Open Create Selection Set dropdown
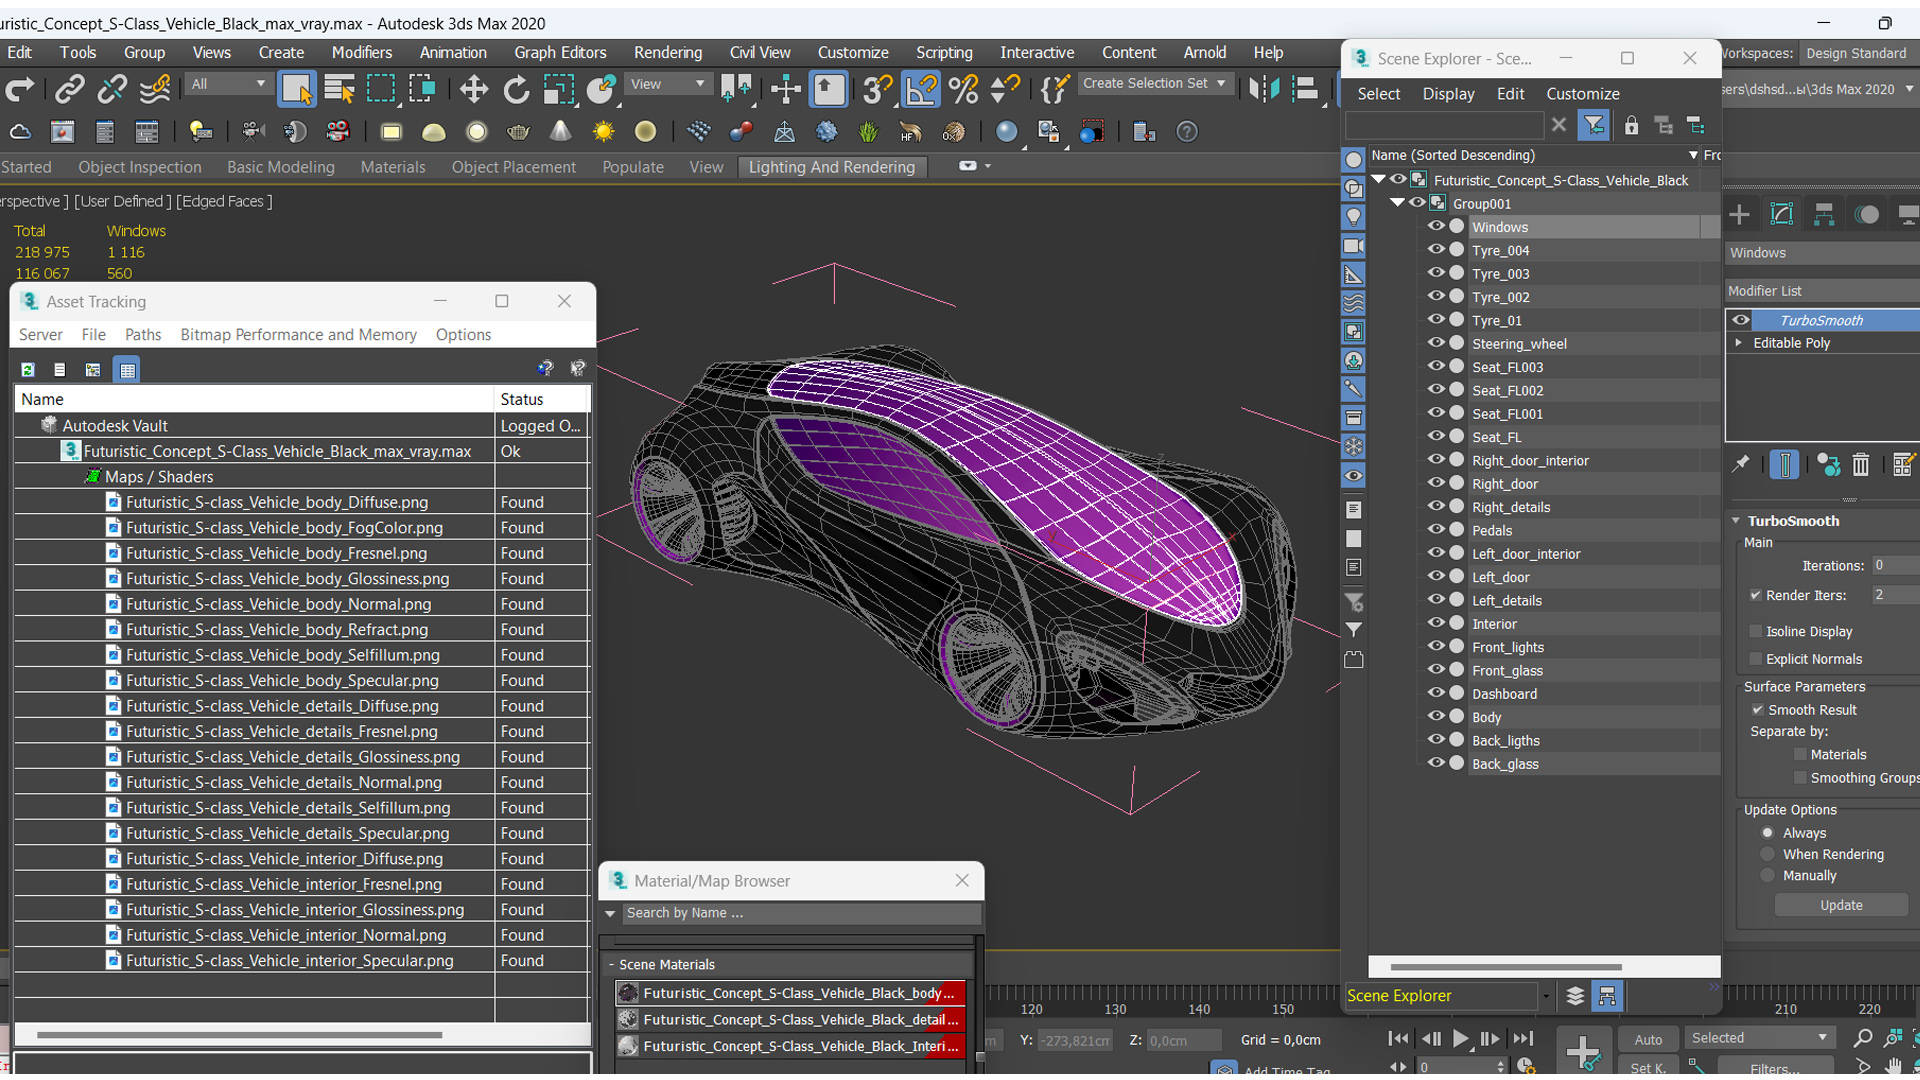 [1154, 84]
